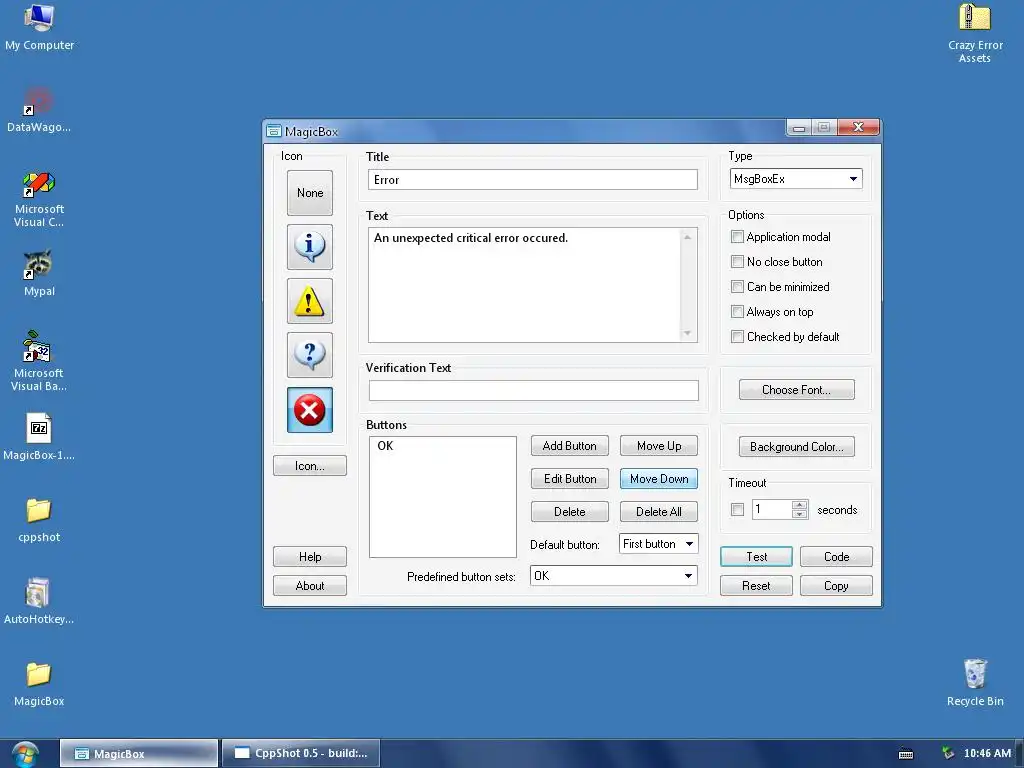Click Add Button
This screenshot has height=768, width=1024.
pos(569,445)
